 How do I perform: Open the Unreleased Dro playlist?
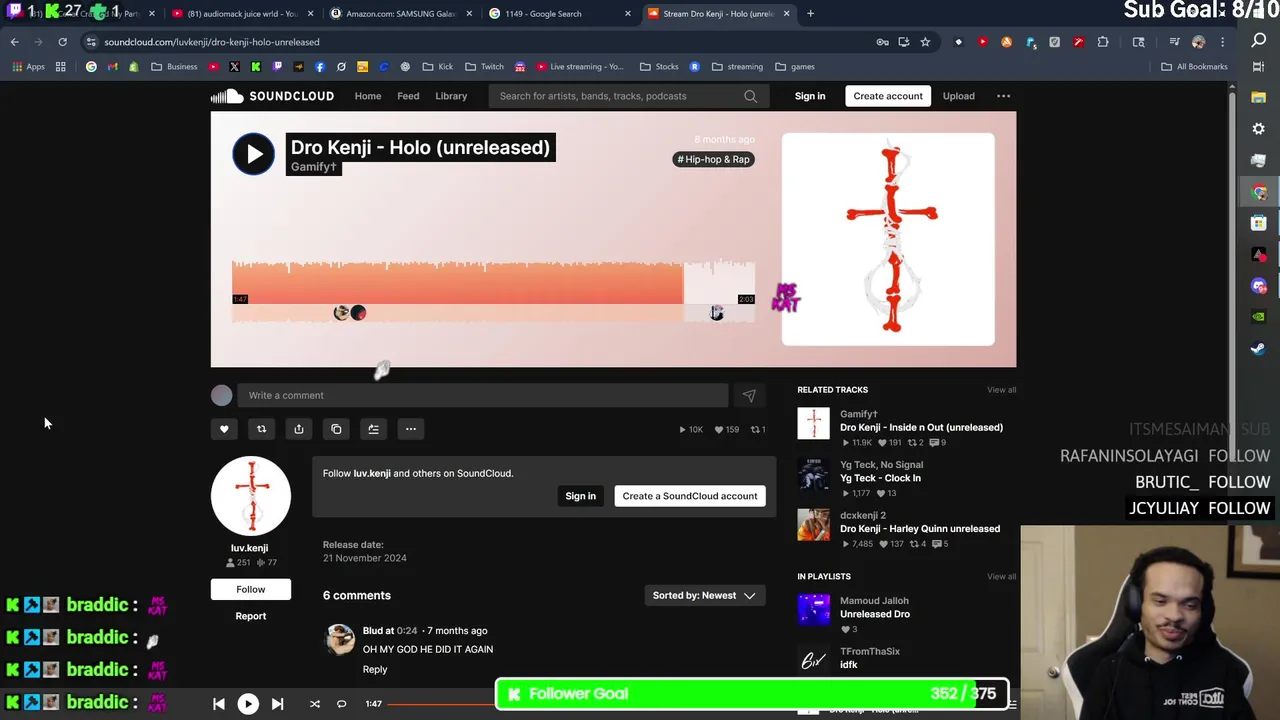(x=875, y=614)
